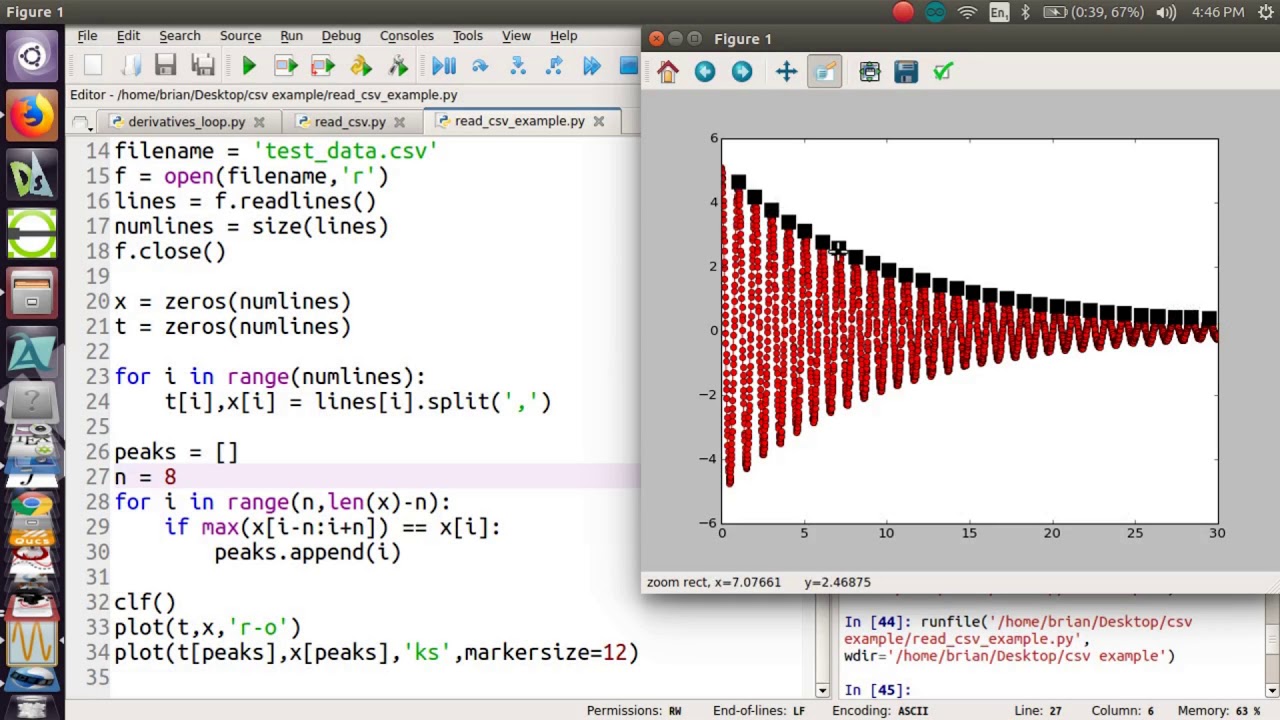Click the debugger Step into icon
The height and width of the screenshot is (720, 1280).
(x=518, y=67)
